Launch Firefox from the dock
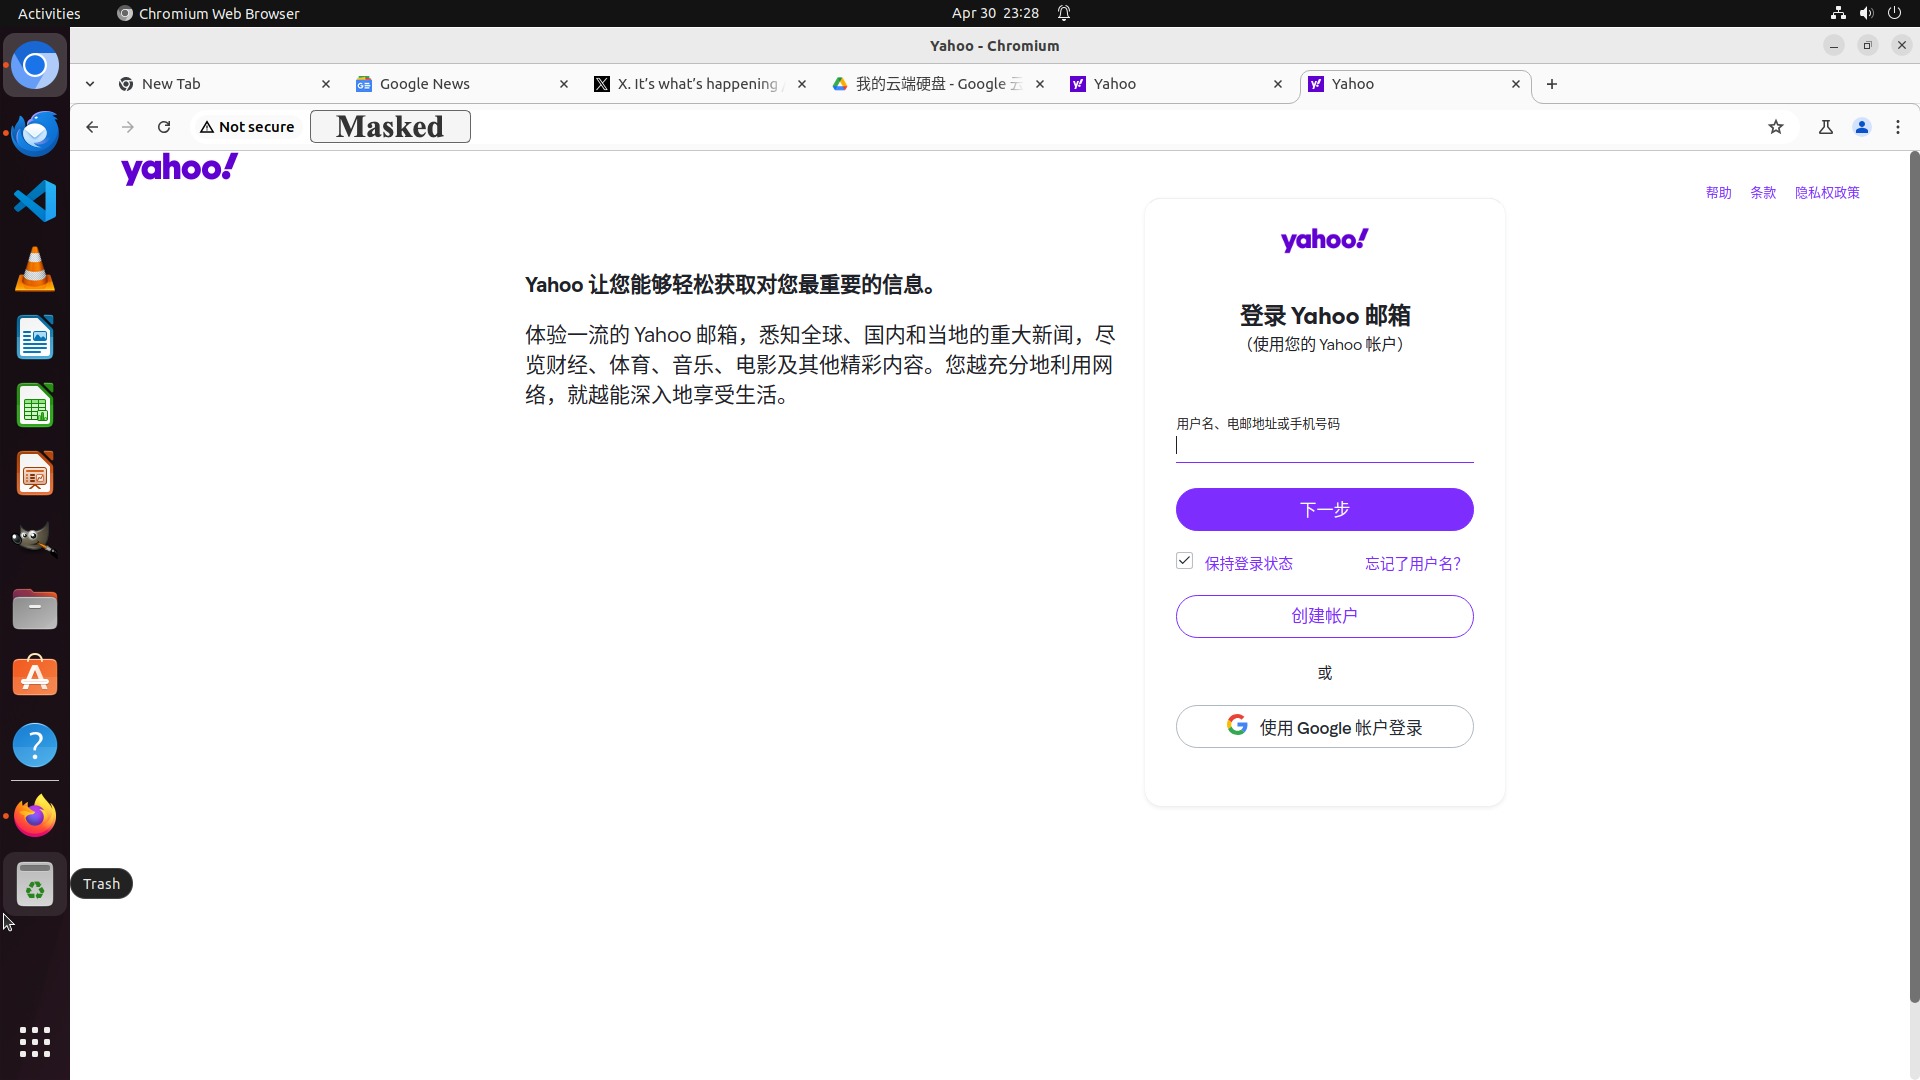The height and width of the screenshot is (1080, 1920). click(x=35, y=816)
